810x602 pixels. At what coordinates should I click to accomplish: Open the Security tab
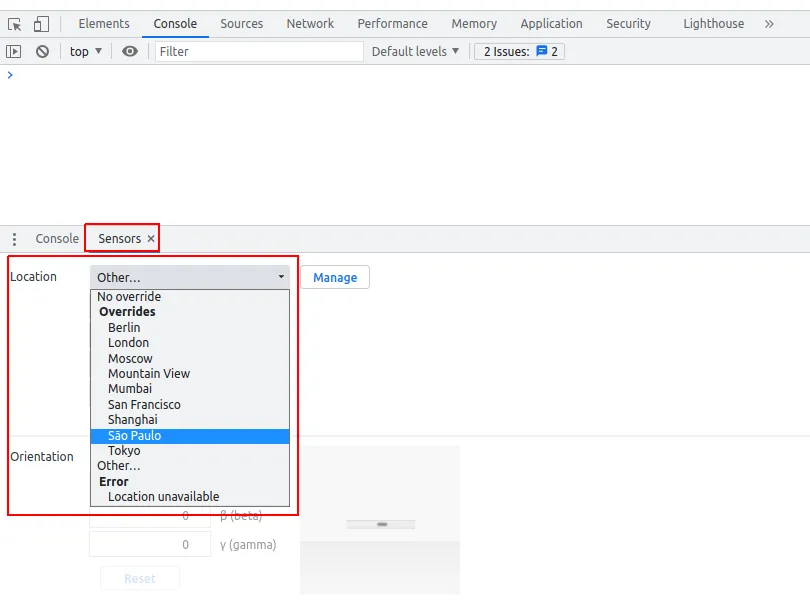coord(628,24)
